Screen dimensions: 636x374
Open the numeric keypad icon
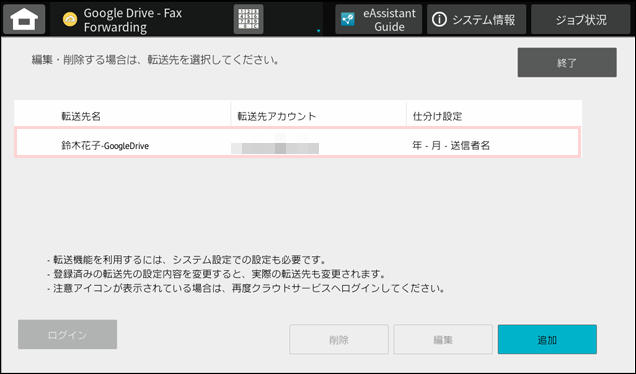click(x=248, y=19)
